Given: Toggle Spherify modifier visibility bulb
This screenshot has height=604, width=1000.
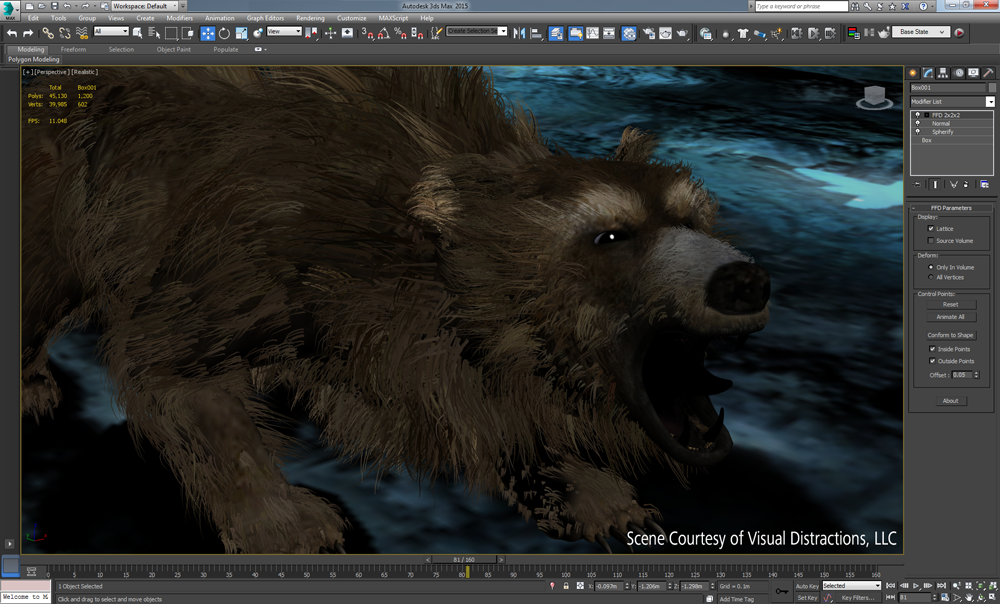Looking at the screenshot, I should click(918, 131).
